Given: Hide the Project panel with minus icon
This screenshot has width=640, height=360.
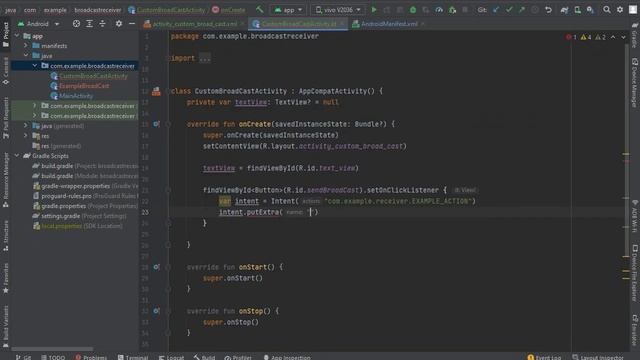Looking at the screenshot, I should tap(132, 24).
